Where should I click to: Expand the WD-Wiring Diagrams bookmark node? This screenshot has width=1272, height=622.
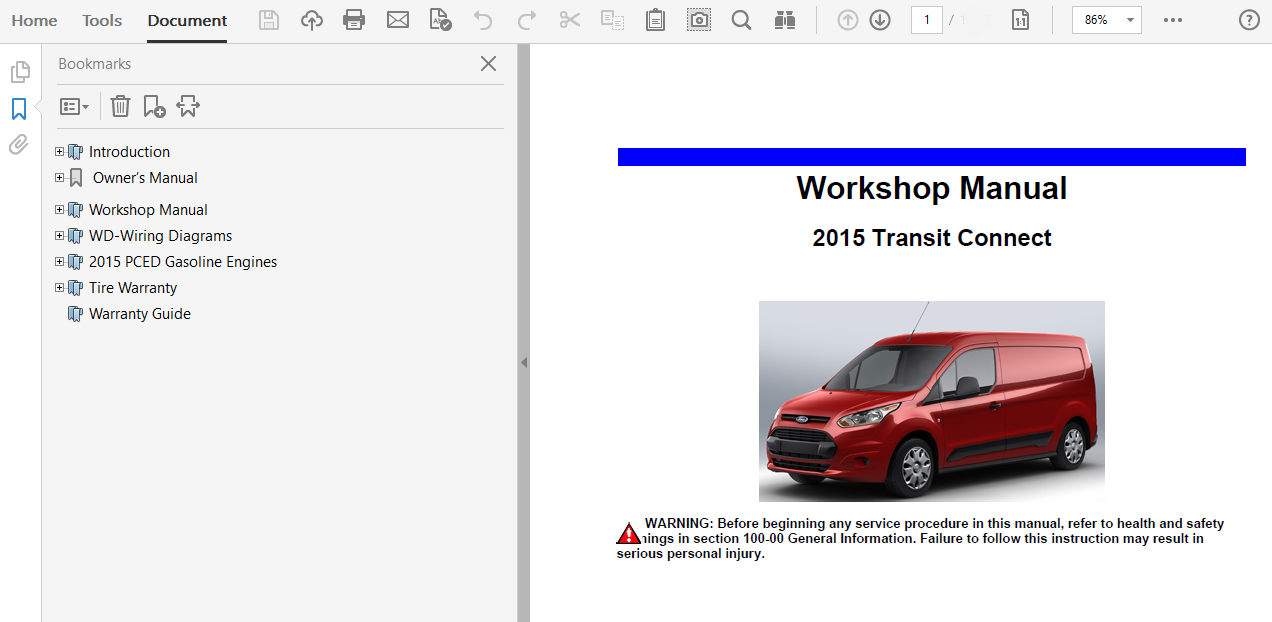click(x=59, y=236)
